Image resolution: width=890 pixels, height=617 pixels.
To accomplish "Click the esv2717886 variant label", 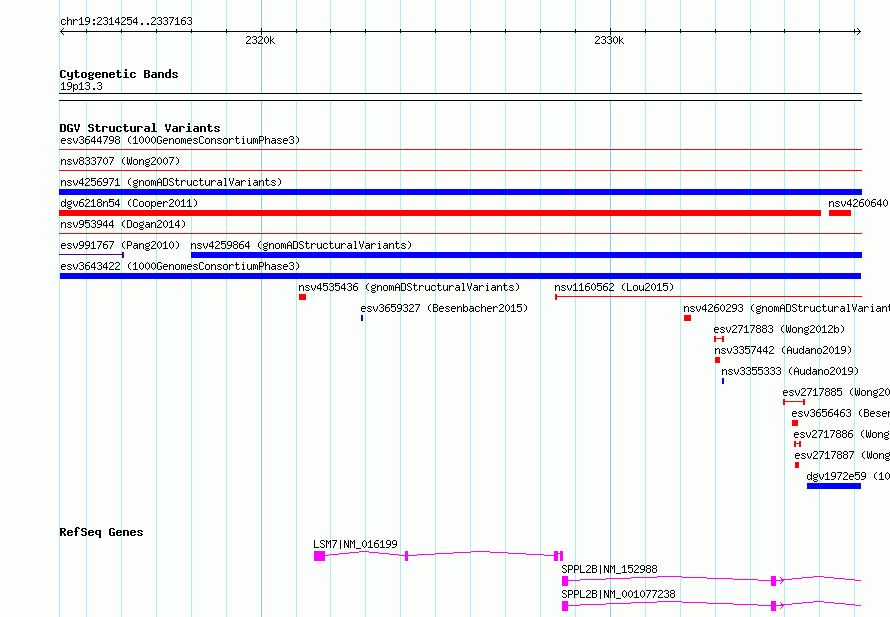I will click(842, 434).
